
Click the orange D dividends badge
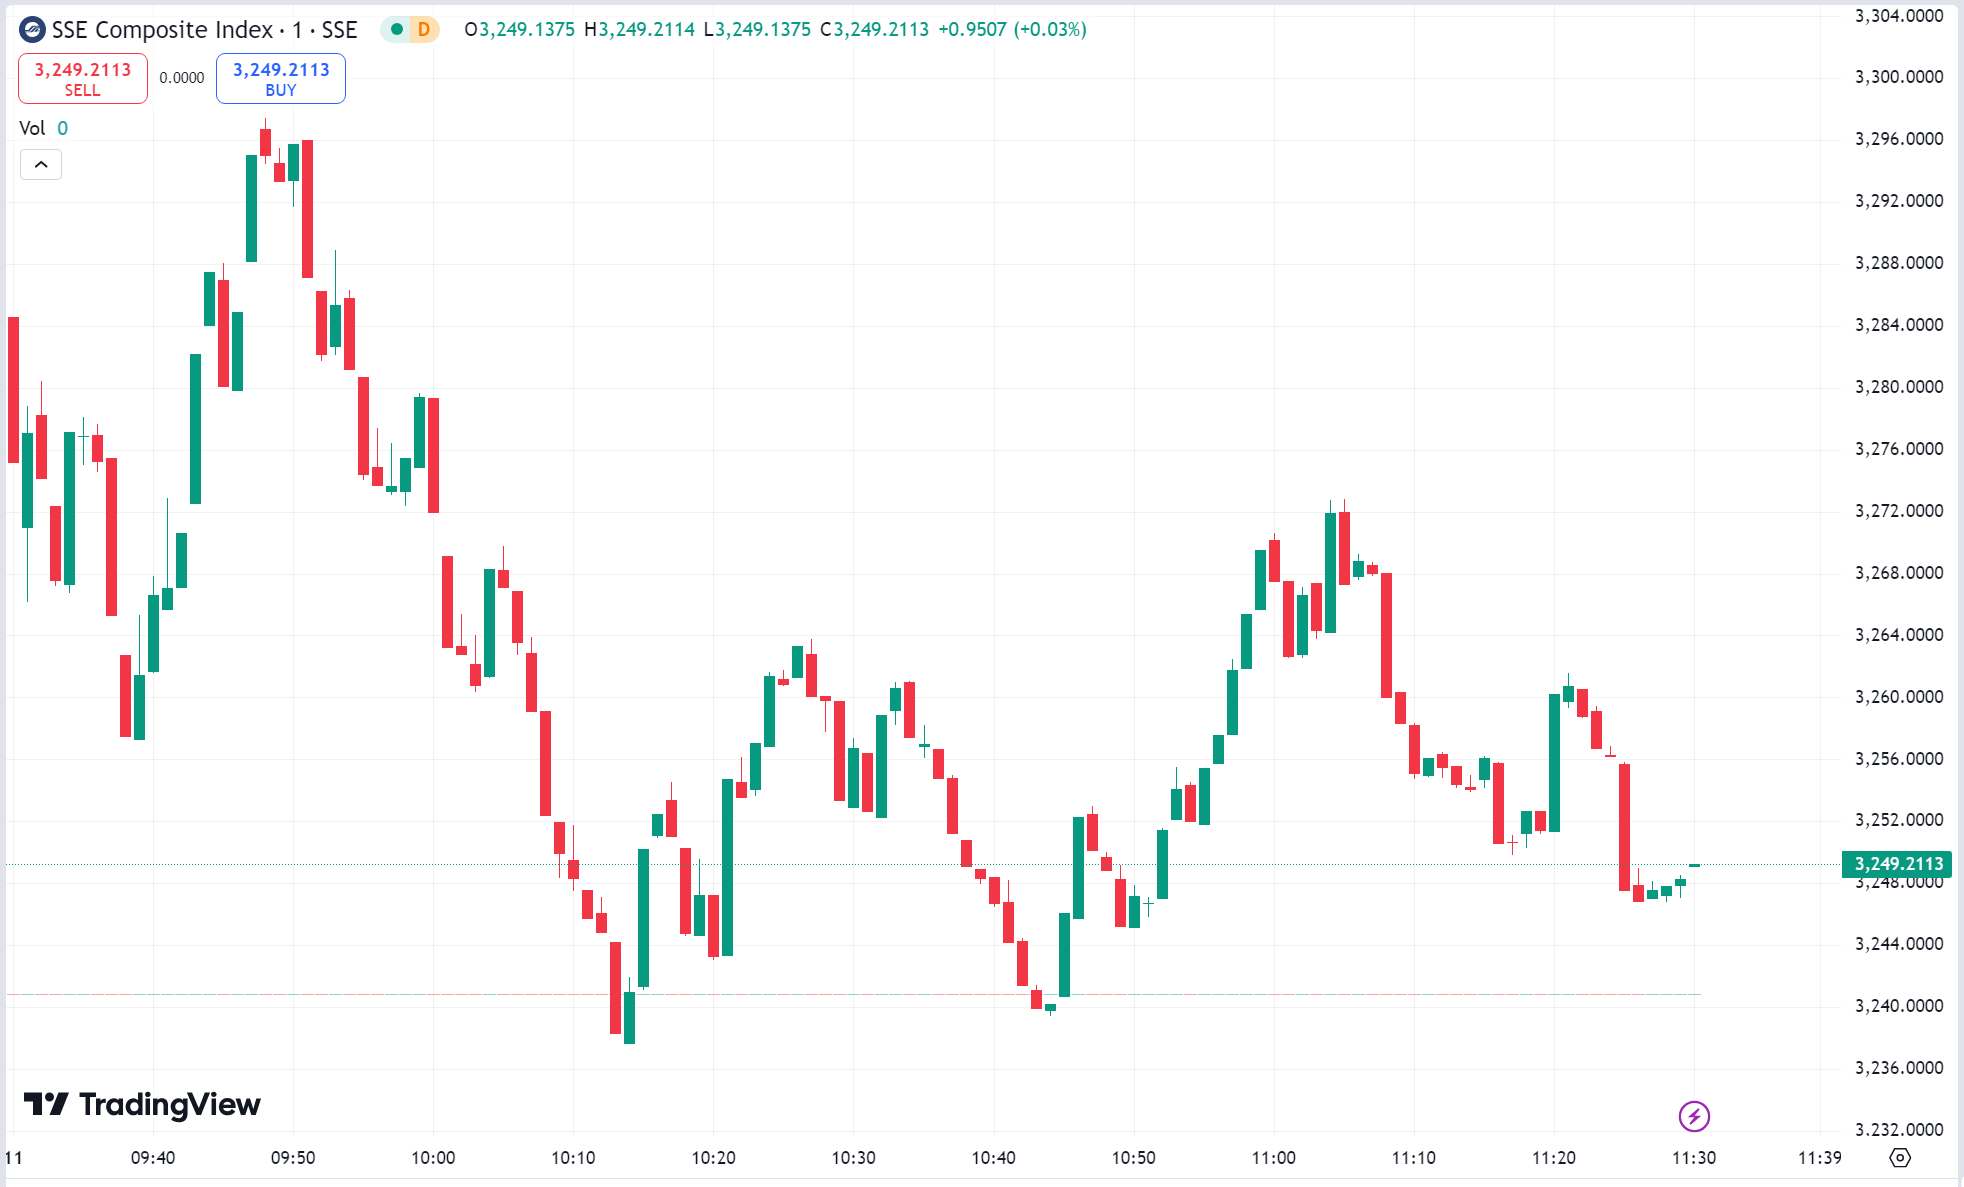pos(425,31)
